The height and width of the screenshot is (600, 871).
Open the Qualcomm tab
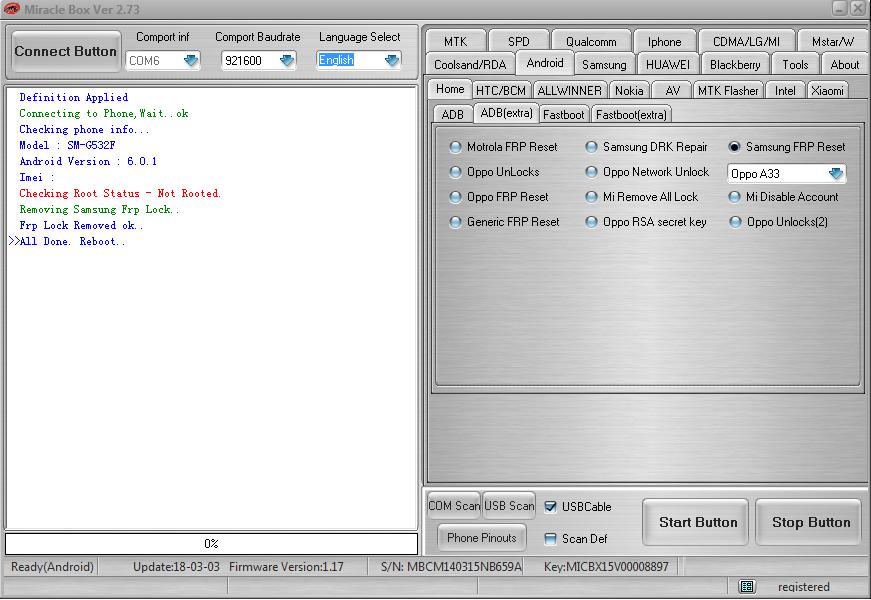coord(591,42)
